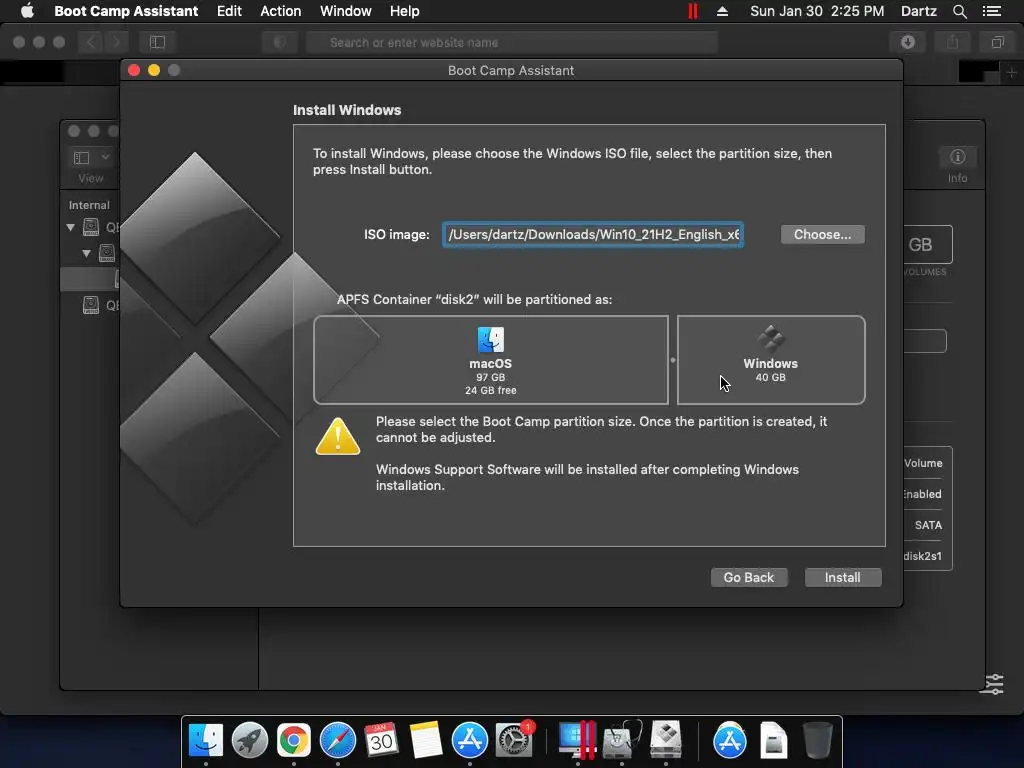Select the macOS partition block
The height and width of the screenshot is (768, 1024).
490,360
